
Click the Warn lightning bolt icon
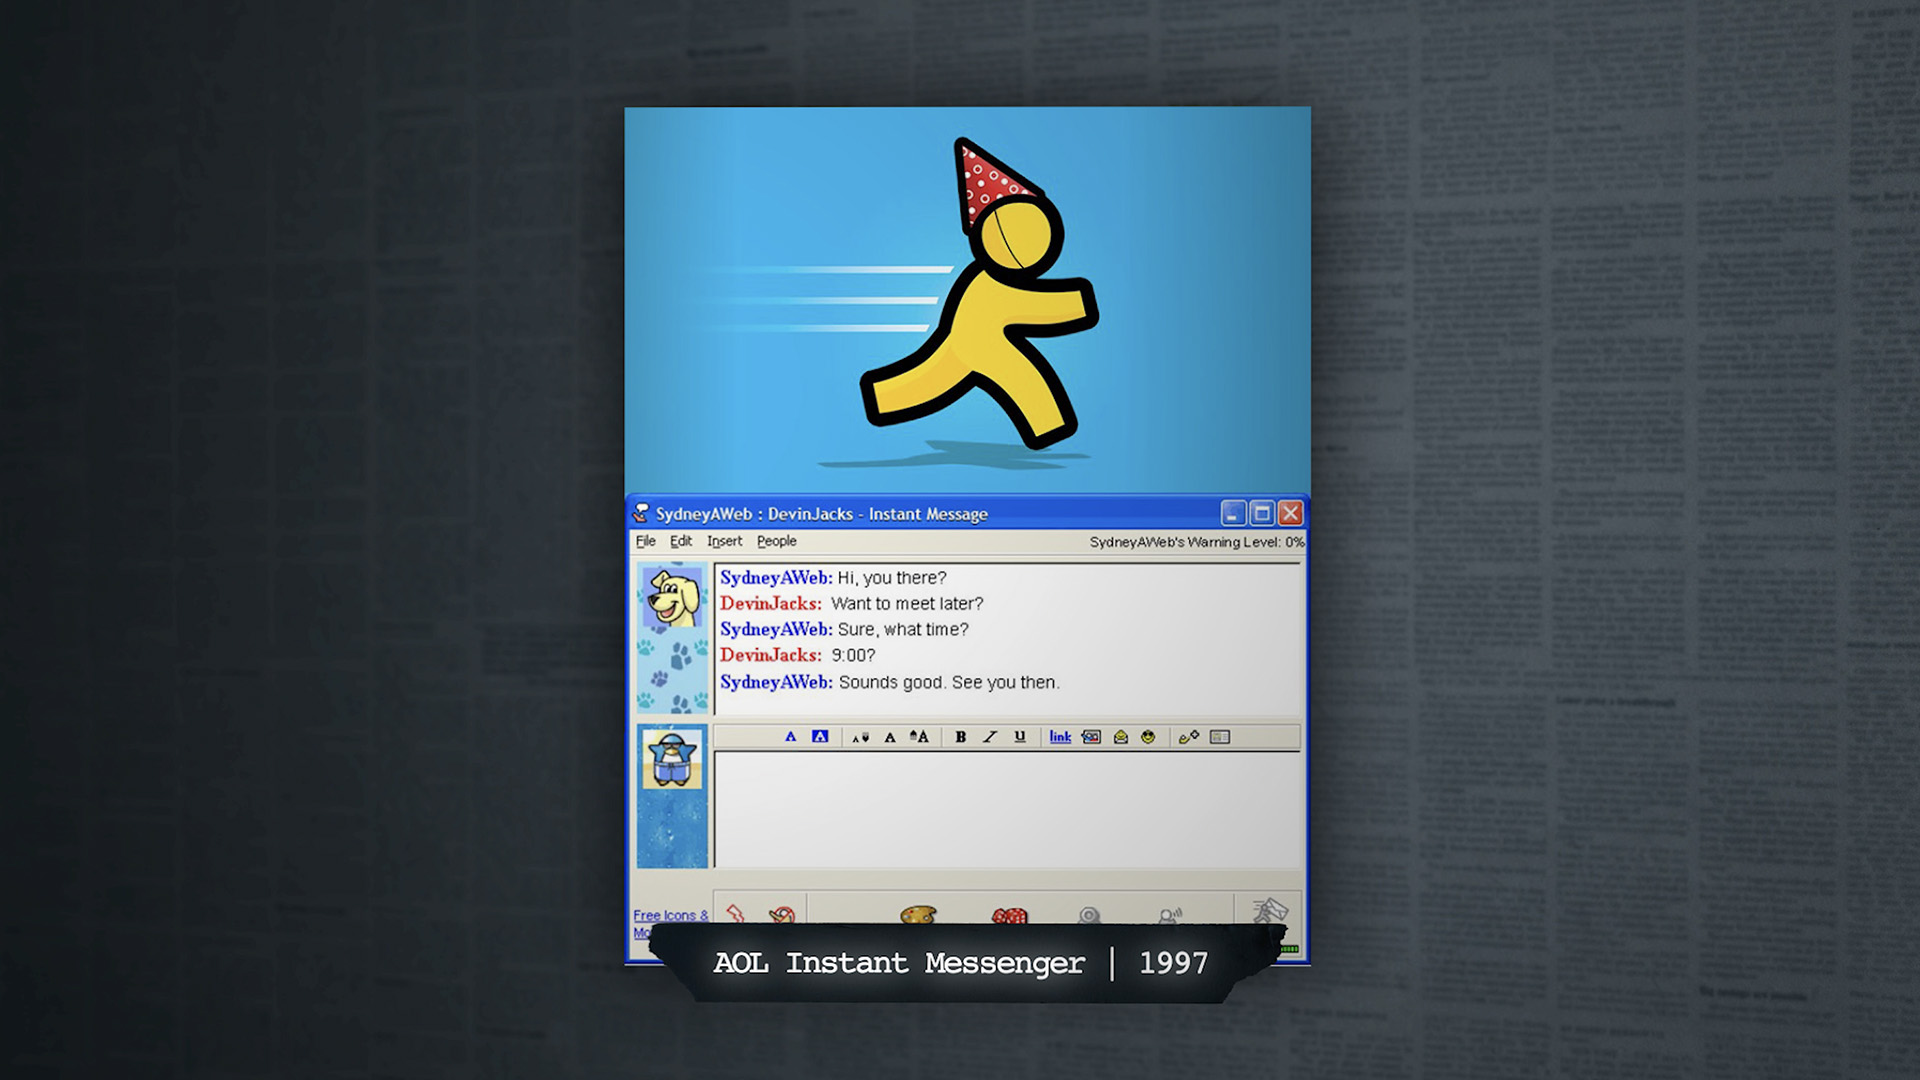736,913
